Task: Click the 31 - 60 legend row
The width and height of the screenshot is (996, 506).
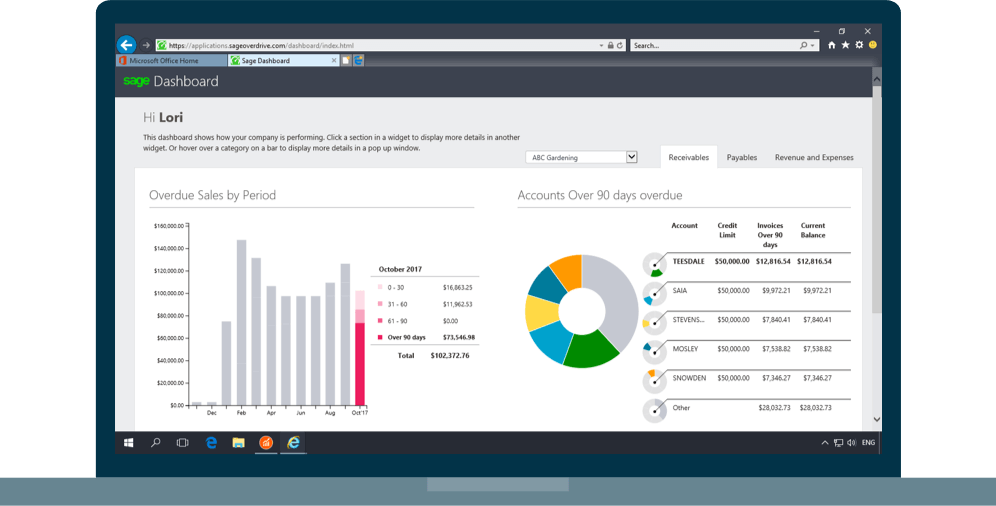Action: click(x=425, y=304)
